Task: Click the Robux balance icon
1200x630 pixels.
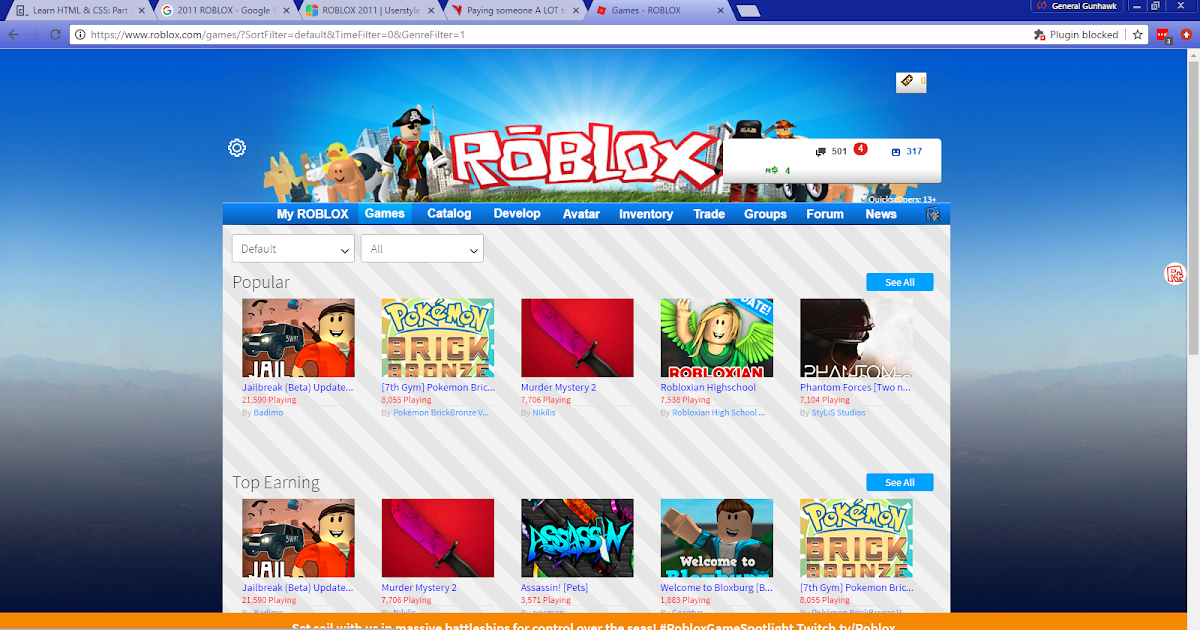Action: pos(771,170)
